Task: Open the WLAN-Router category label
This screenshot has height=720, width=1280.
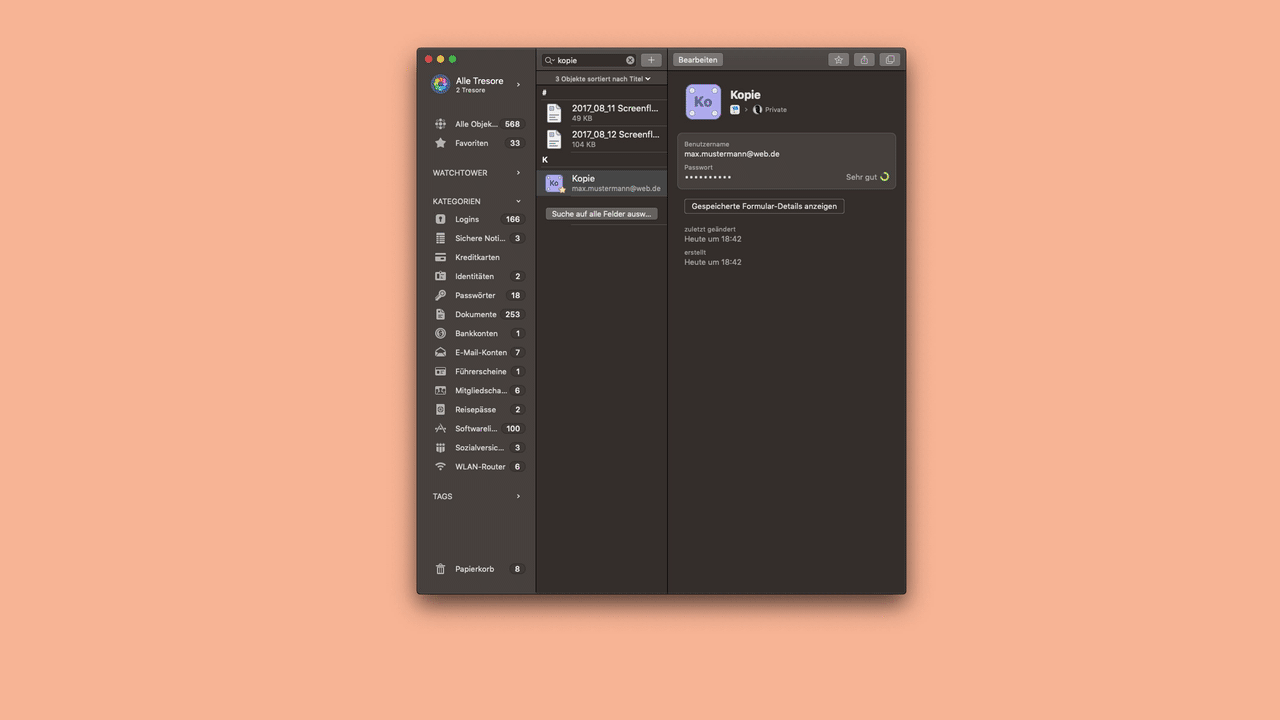Action: click(x=480, y=467)
